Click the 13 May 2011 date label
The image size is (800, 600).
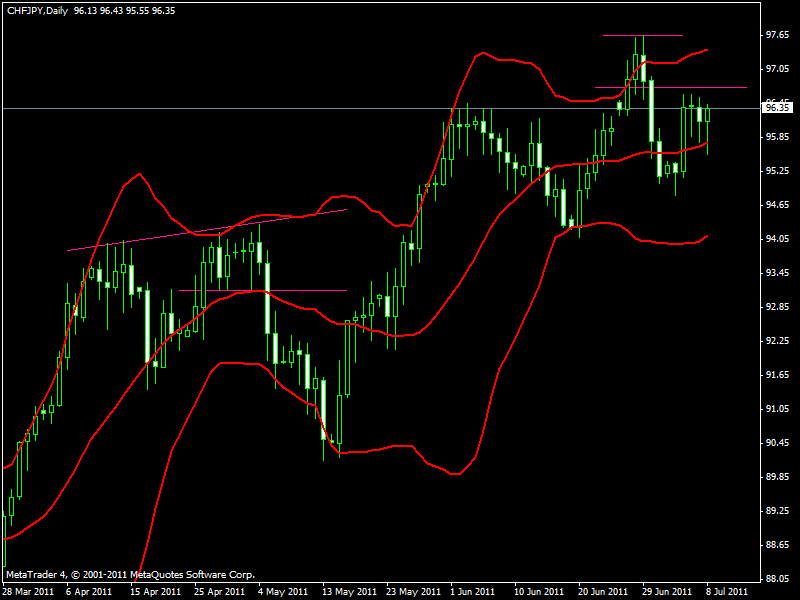coord(349,592)
